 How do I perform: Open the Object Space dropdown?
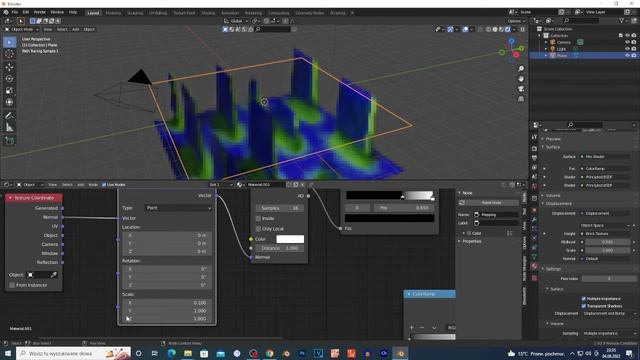tap(605, 226)
